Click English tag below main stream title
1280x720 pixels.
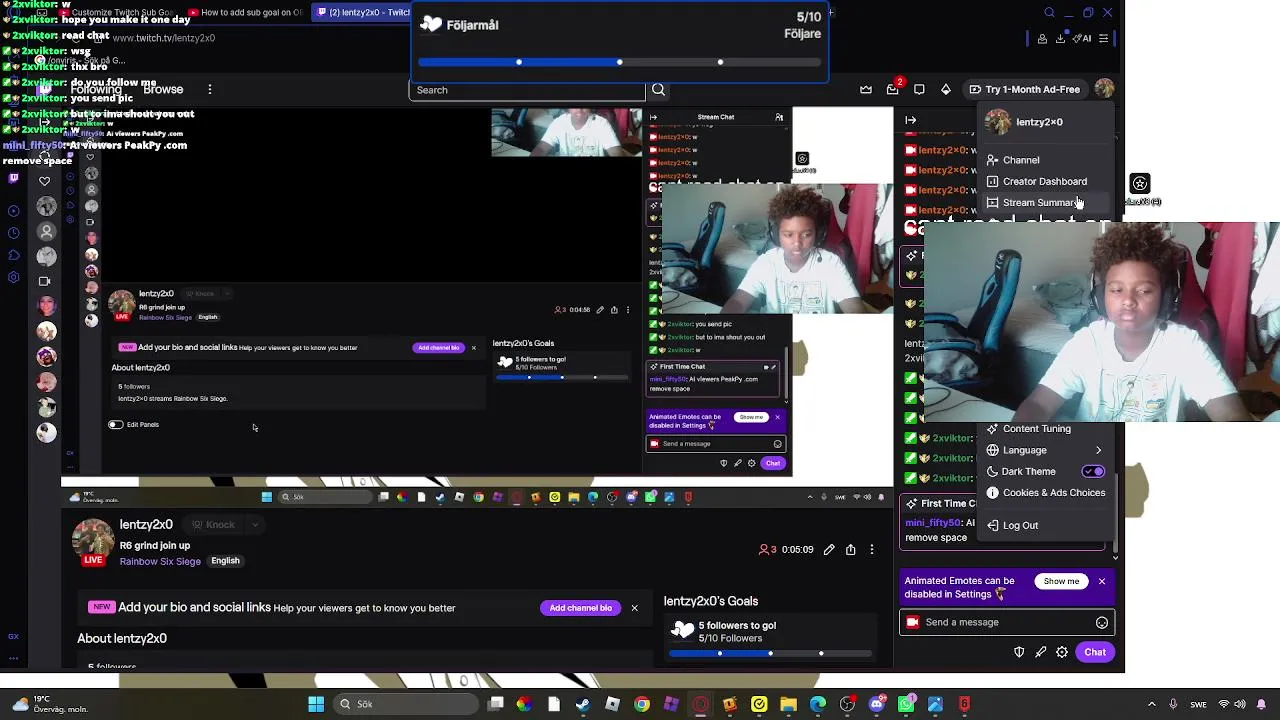tap(225, 562)
